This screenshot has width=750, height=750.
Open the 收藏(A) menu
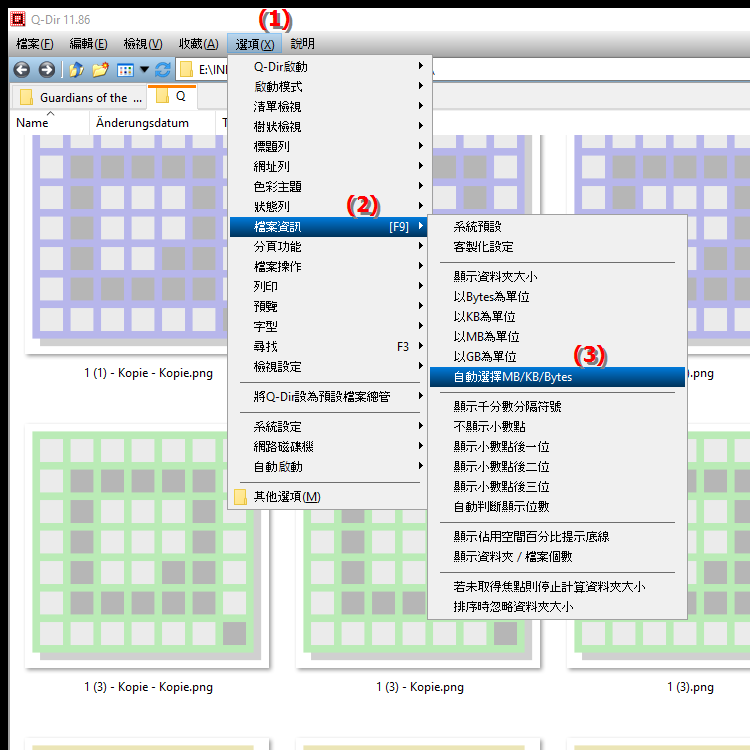point(199,44)
